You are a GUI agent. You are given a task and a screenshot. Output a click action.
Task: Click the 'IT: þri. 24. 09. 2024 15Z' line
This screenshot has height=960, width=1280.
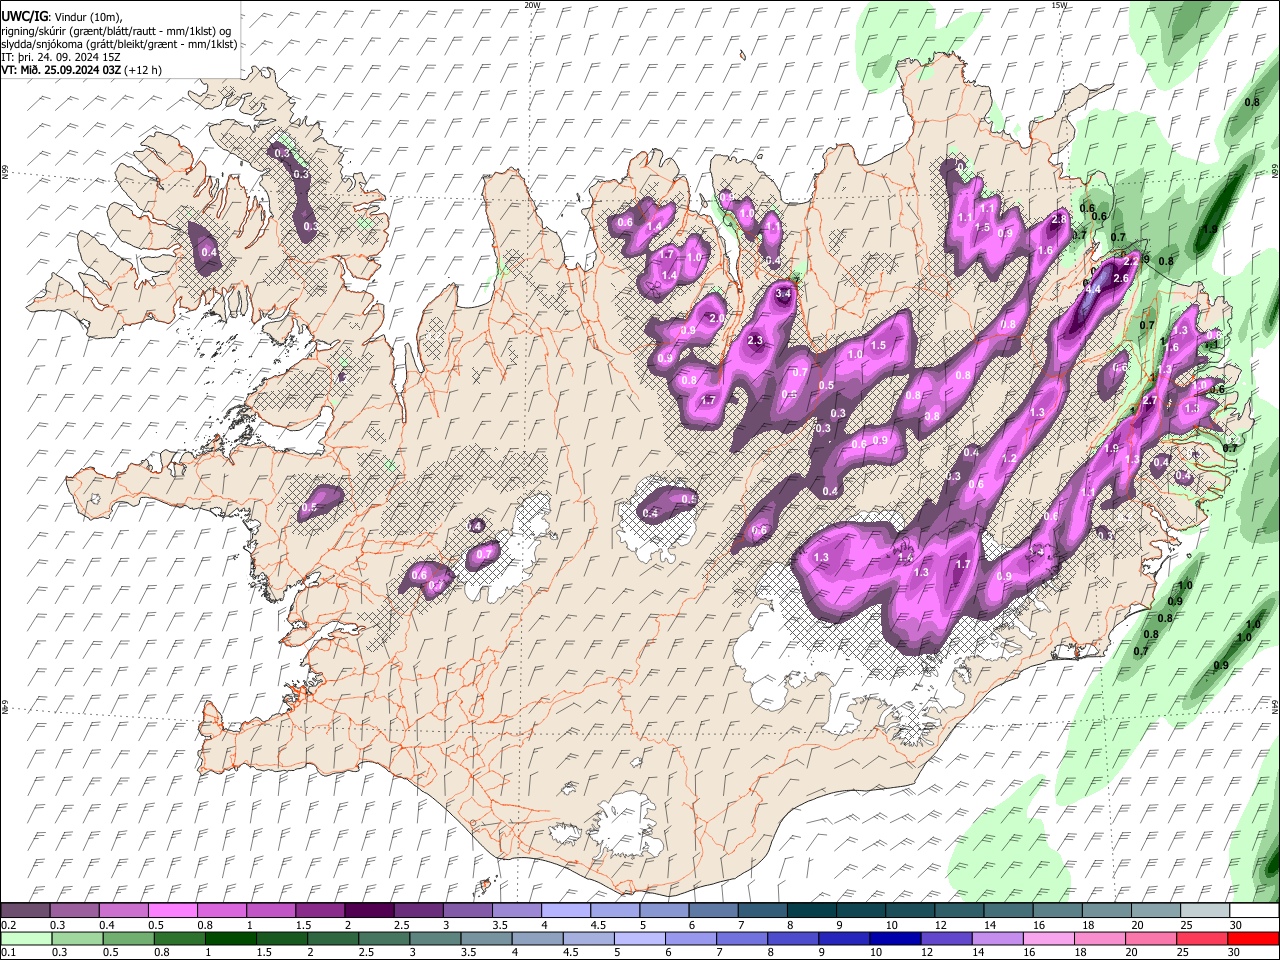pos(61,57)
